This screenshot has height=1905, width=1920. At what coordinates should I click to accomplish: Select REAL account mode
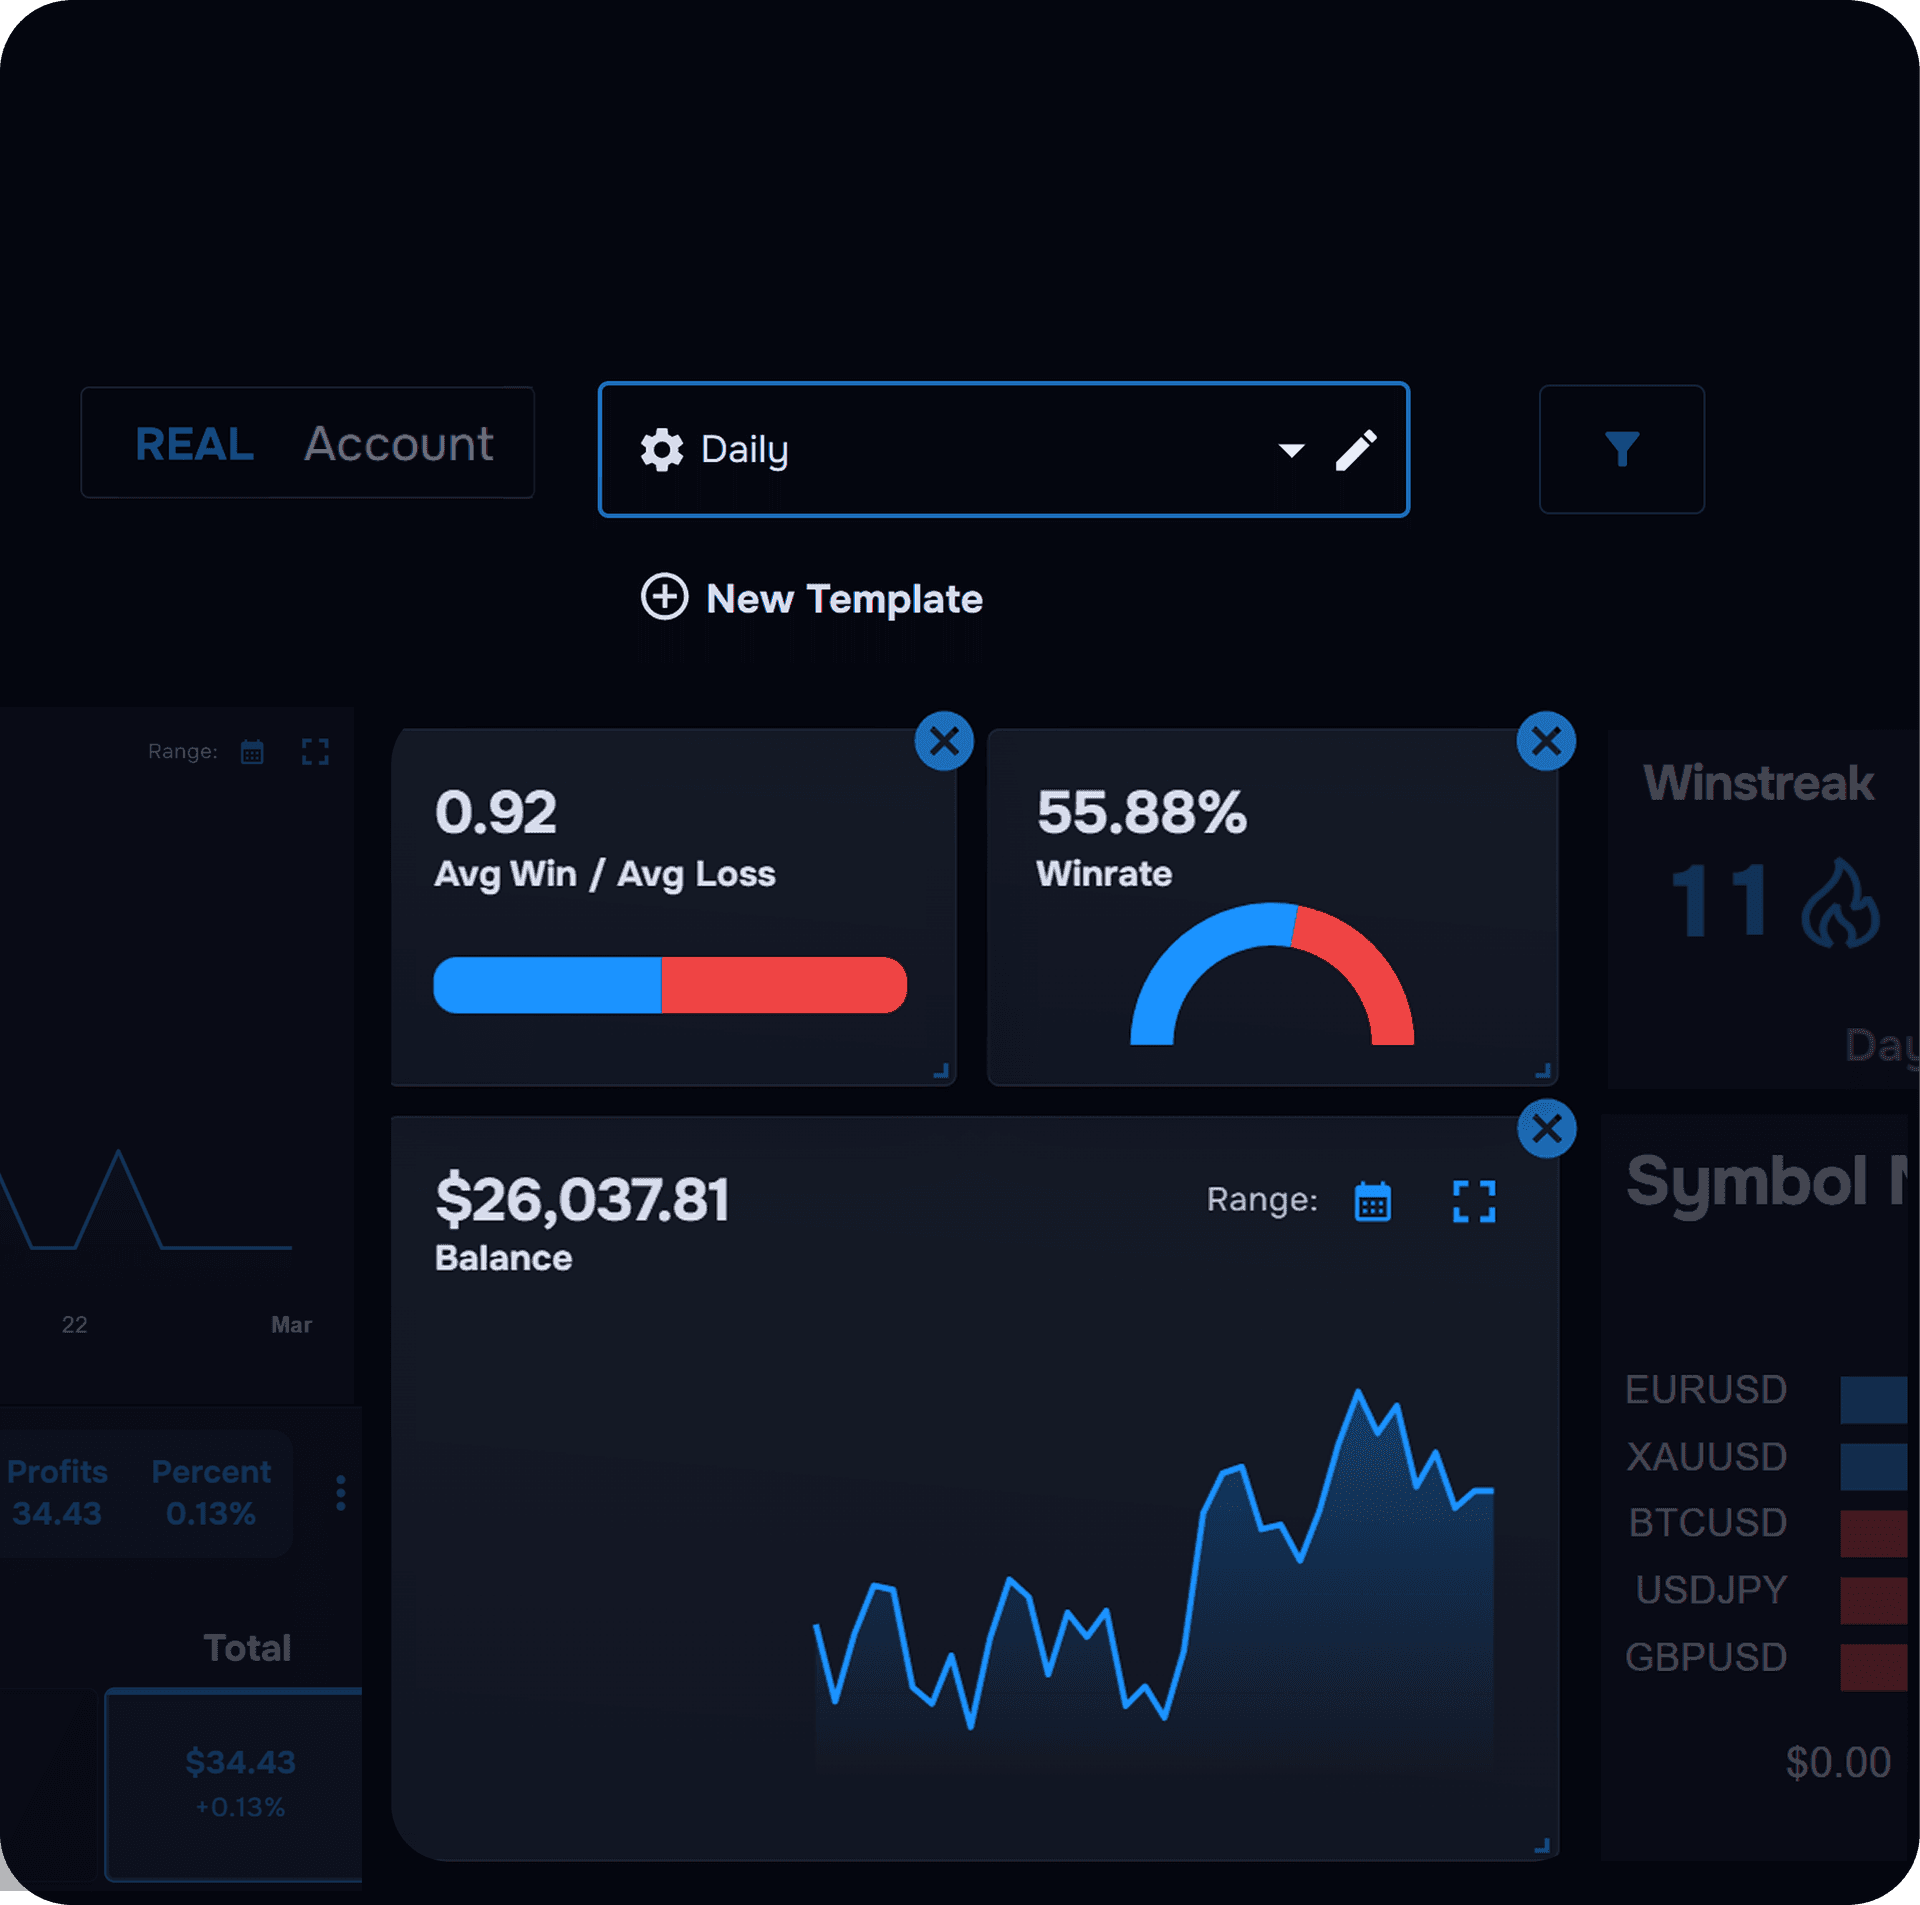click(194, 444)
